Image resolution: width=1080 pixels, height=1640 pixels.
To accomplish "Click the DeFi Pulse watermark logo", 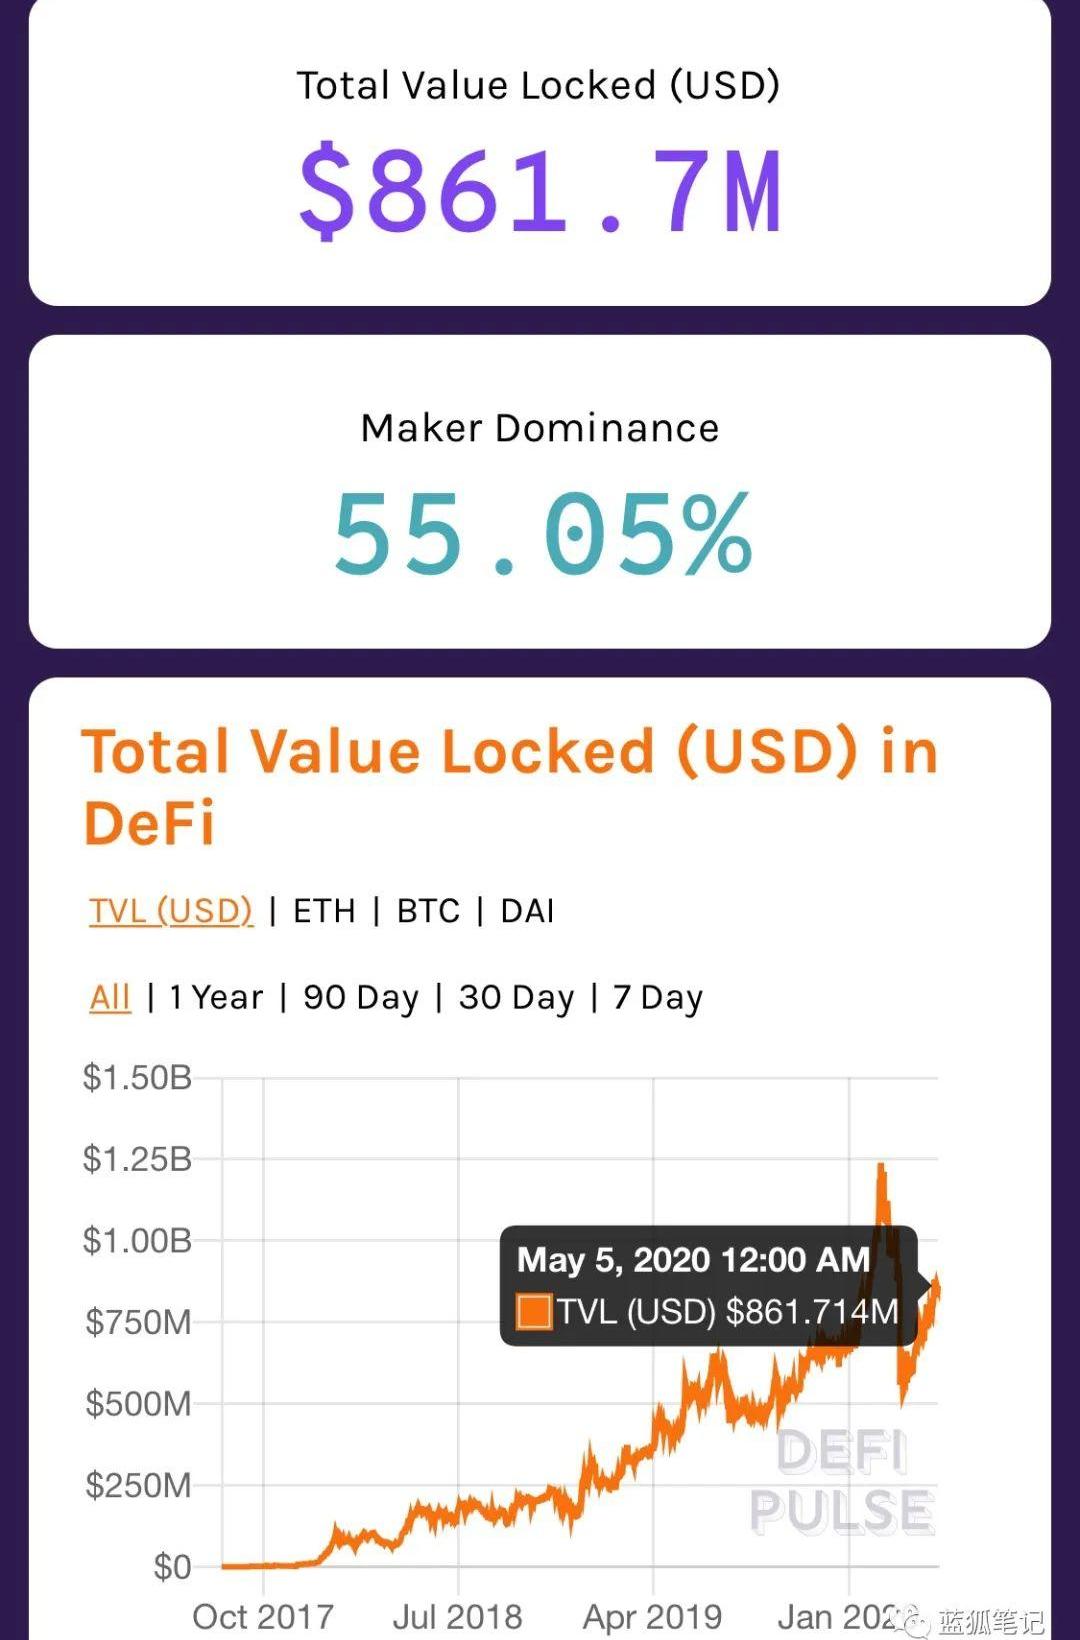I will coord(842,1482).
